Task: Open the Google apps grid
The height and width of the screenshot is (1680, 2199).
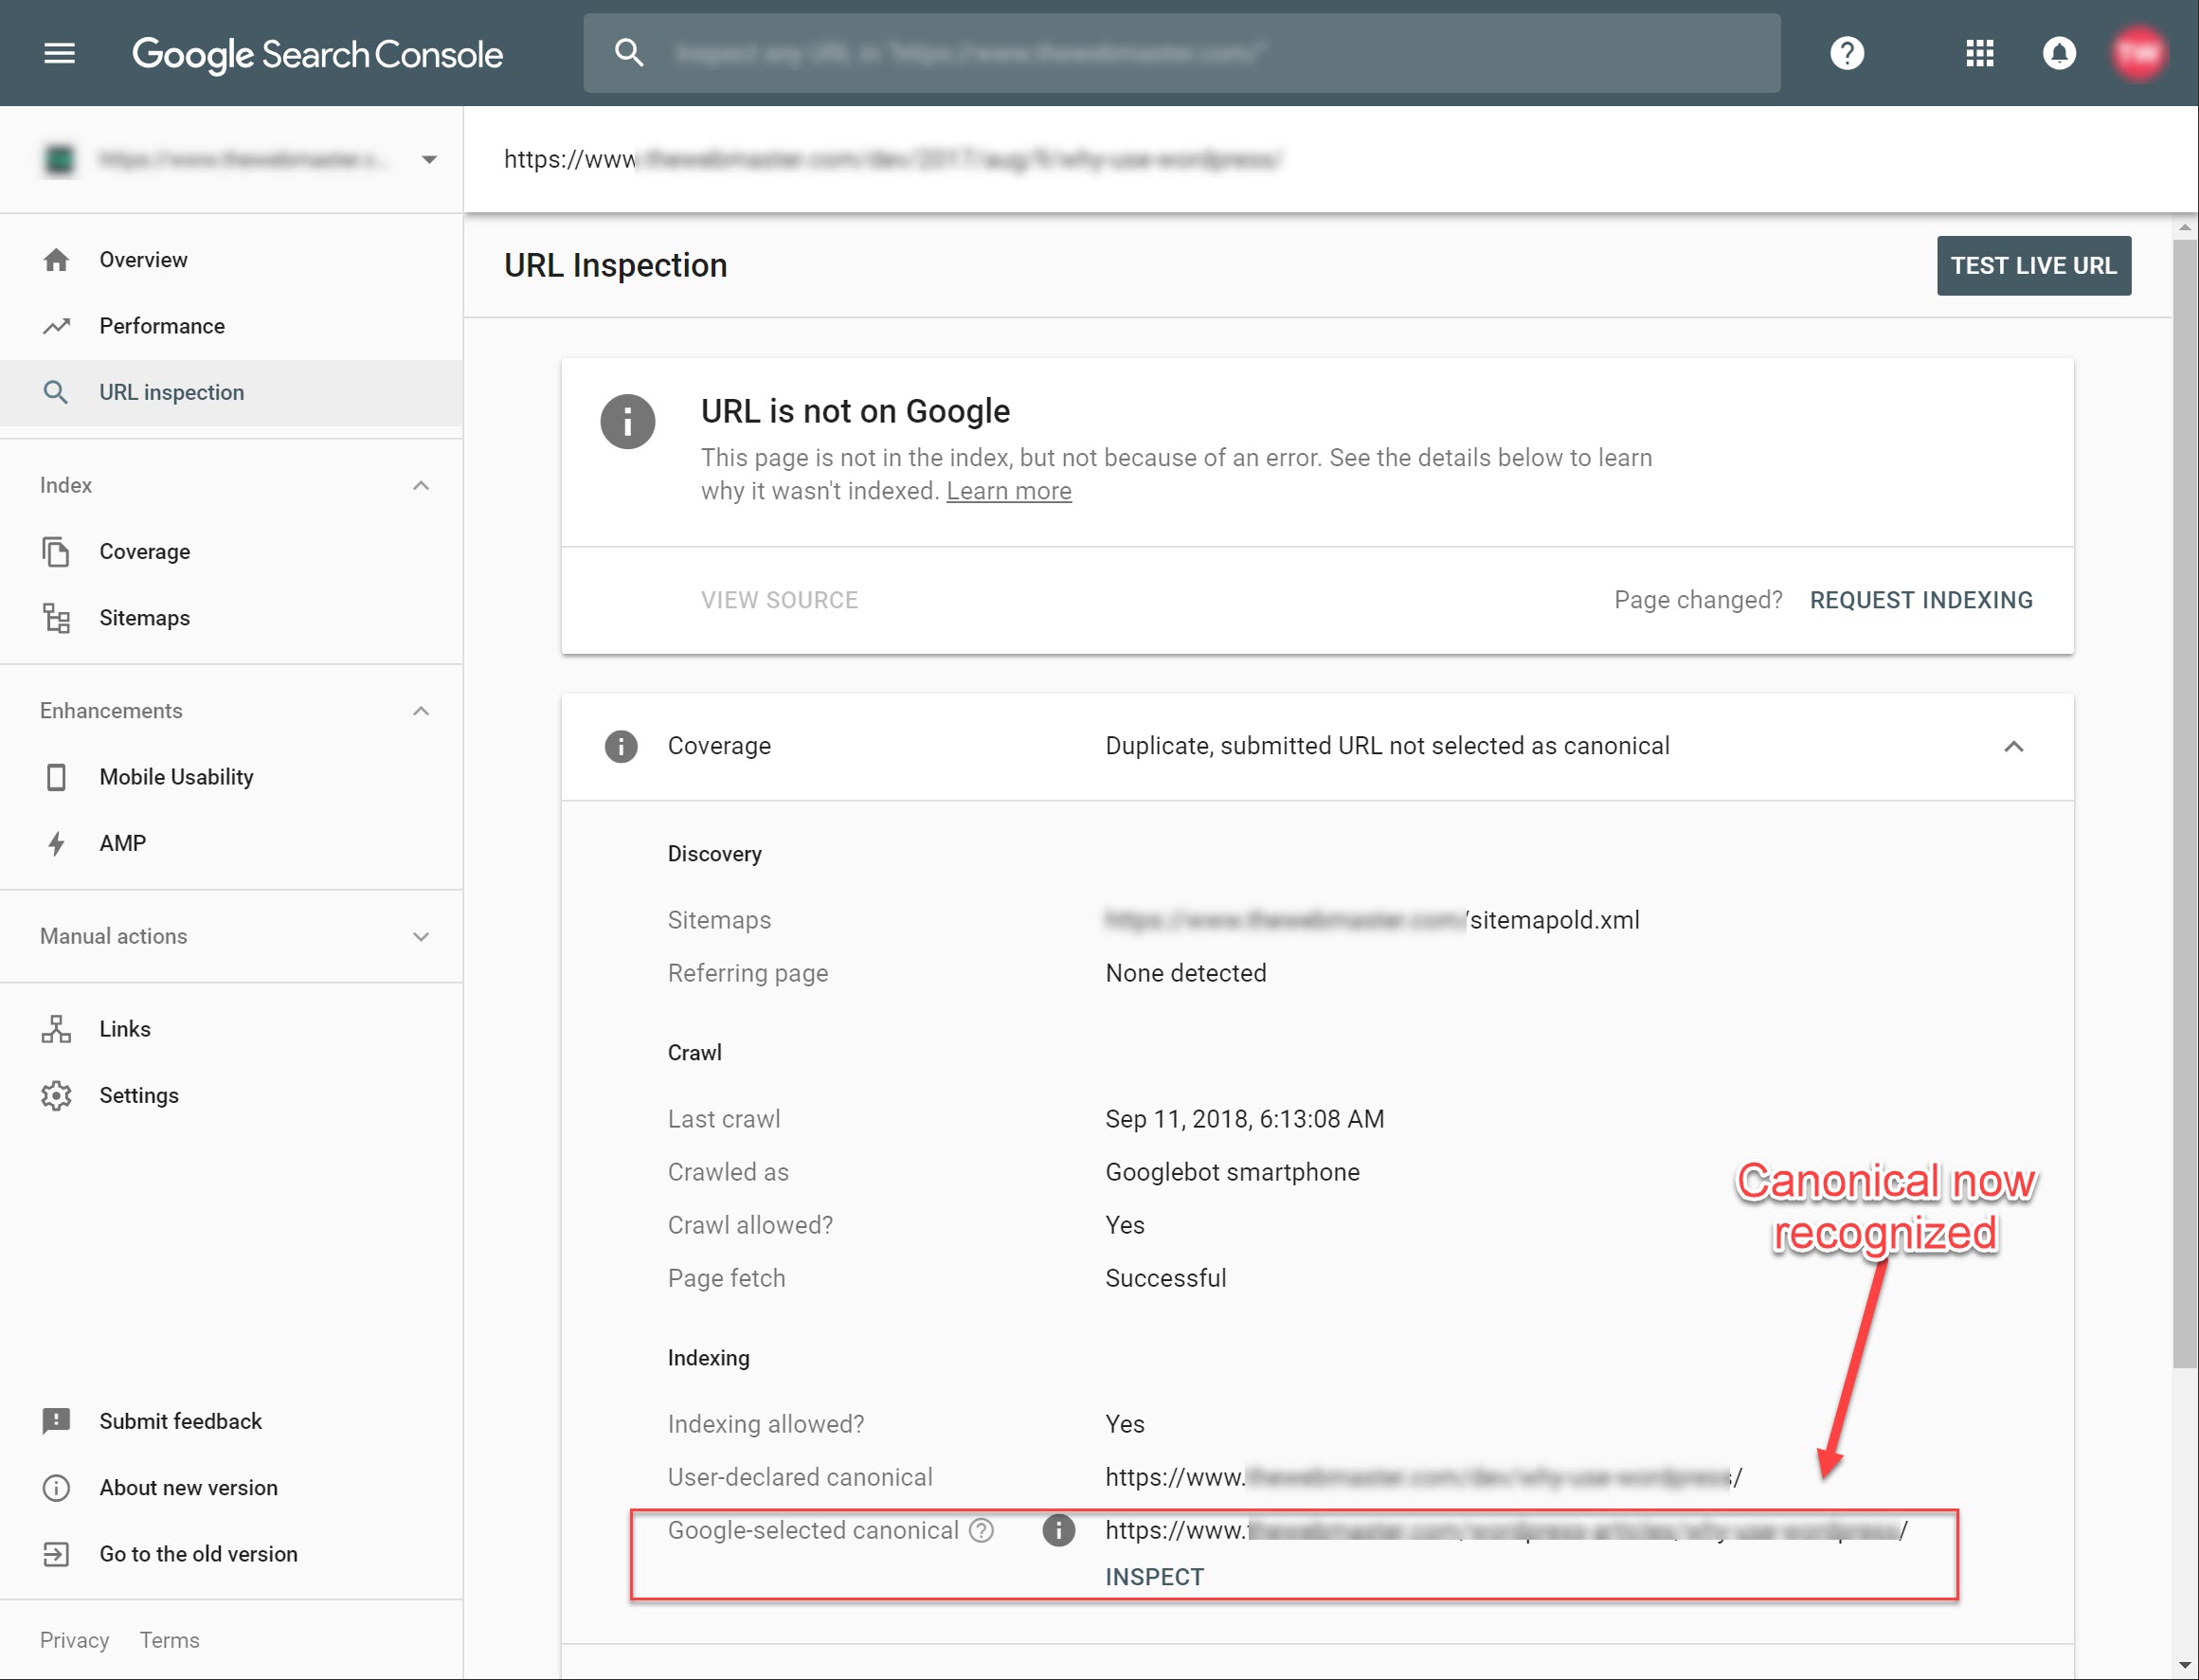Action: point(1979,53)
